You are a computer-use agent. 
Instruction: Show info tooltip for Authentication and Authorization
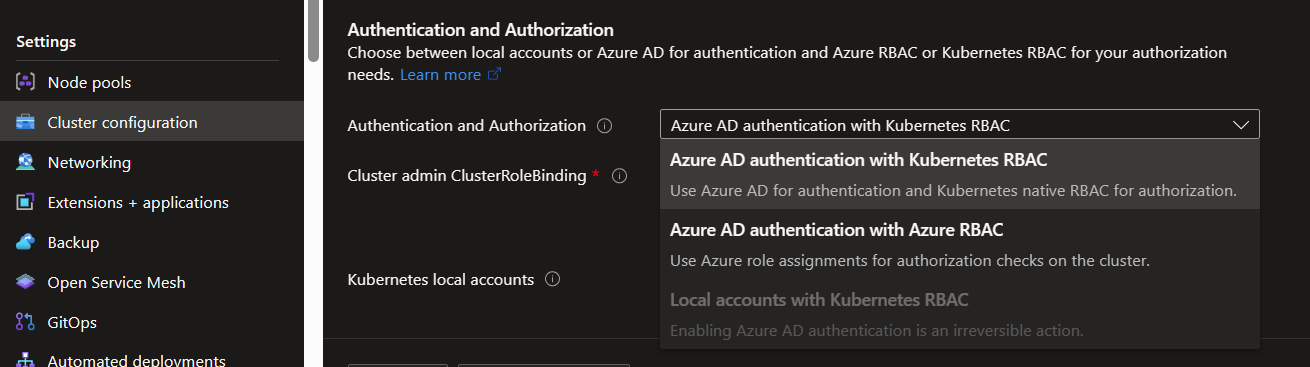[604, 126]
